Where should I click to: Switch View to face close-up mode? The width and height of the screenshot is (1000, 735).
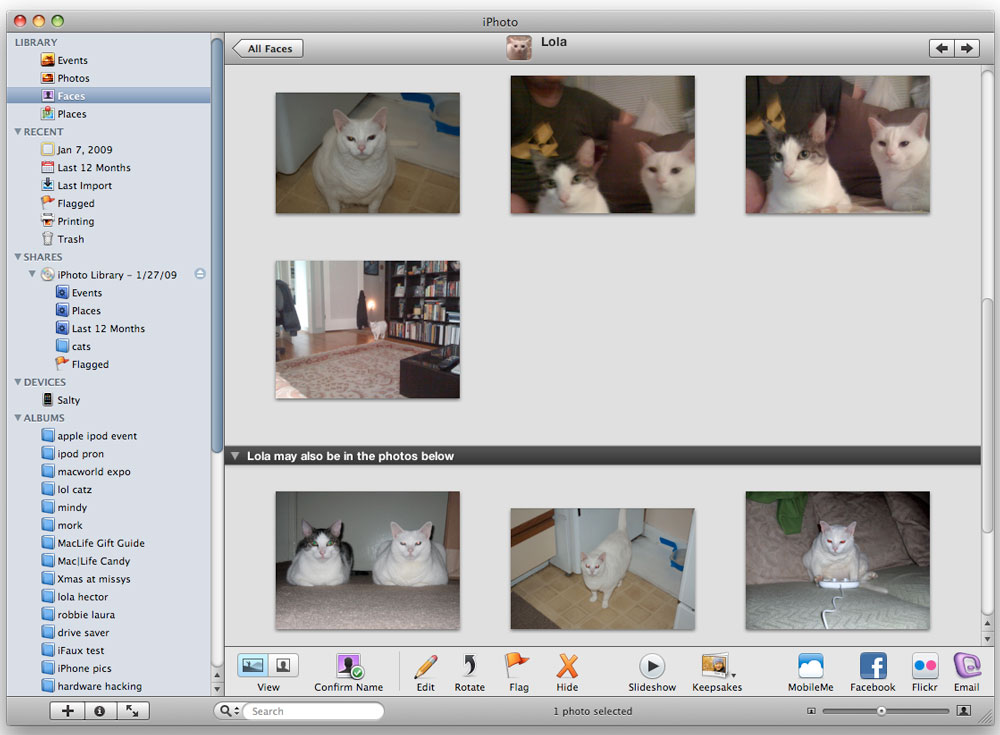283,664
